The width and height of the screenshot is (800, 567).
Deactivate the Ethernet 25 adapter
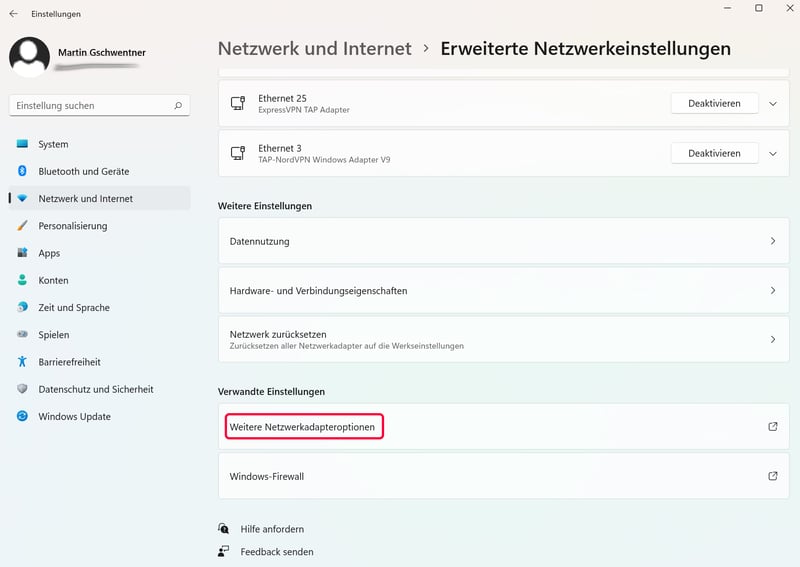tap(714, 103)
